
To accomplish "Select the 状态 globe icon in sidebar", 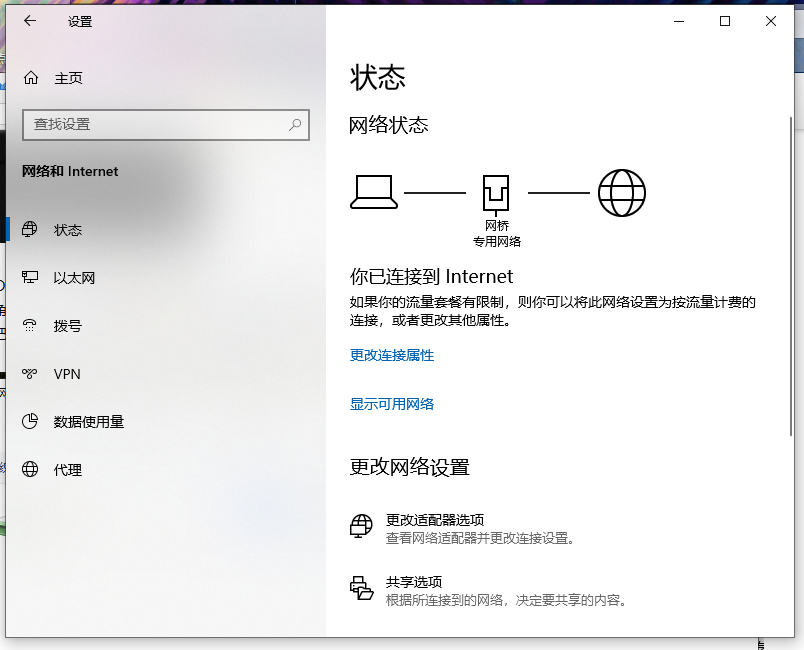I will pos(30,229).
